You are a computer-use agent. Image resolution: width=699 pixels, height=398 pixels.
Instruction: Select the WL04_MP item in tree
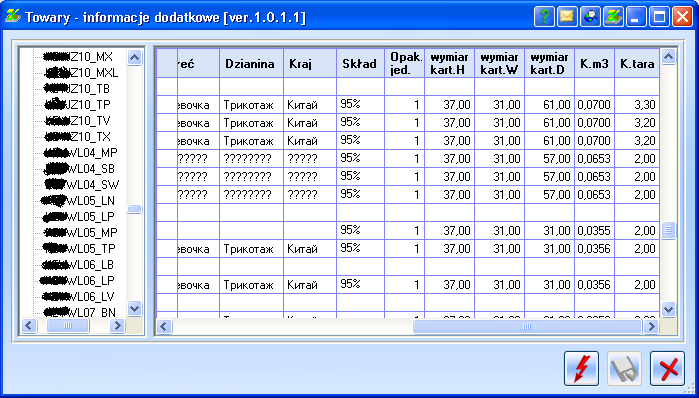[82, 152]
